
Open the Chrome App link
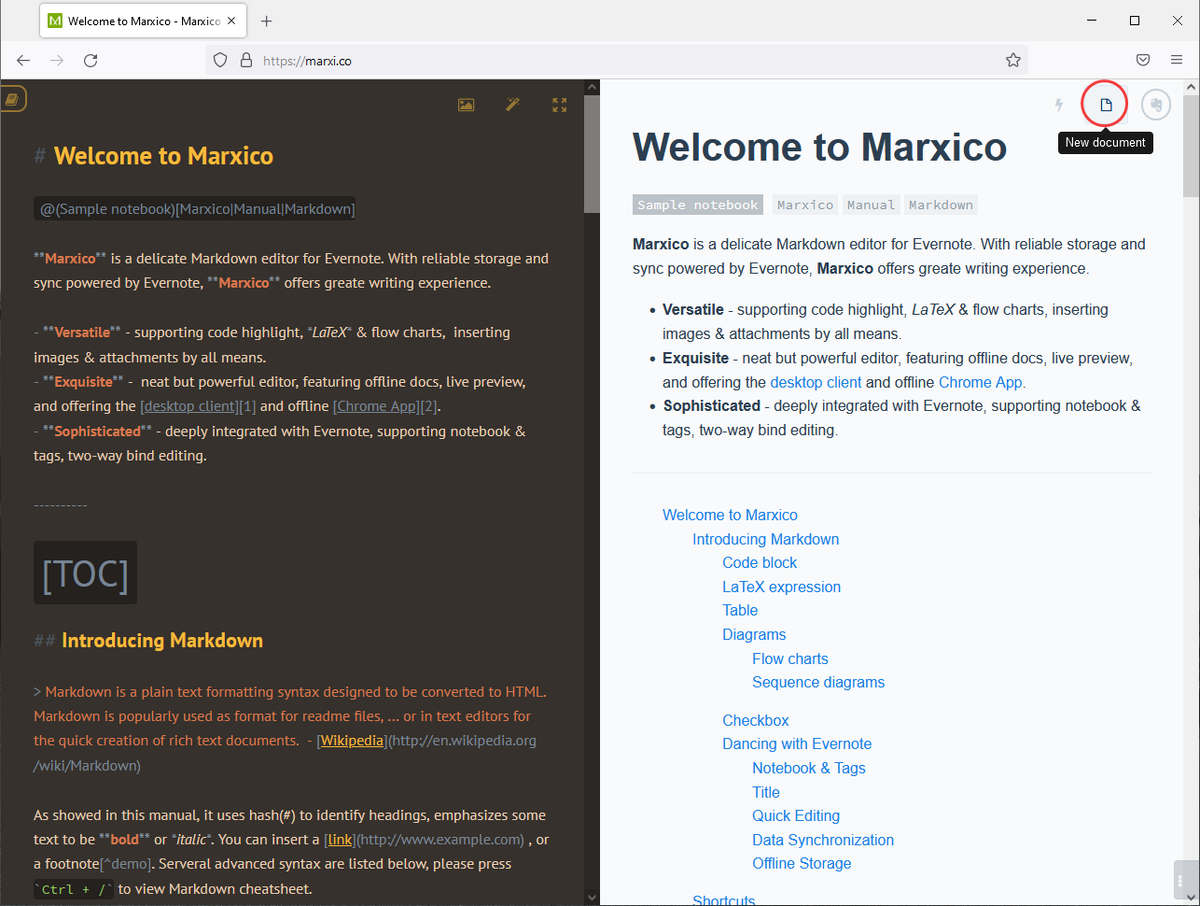click(x=980, y=382)
